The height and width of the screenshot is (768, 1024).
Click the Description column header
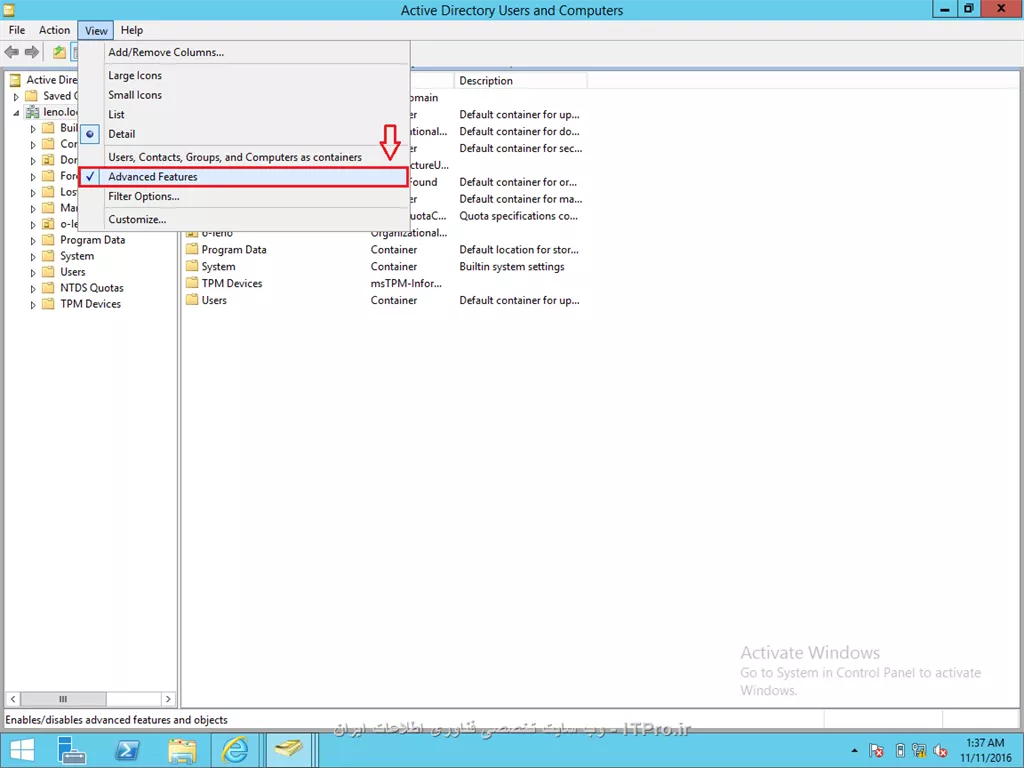(520, 80)
